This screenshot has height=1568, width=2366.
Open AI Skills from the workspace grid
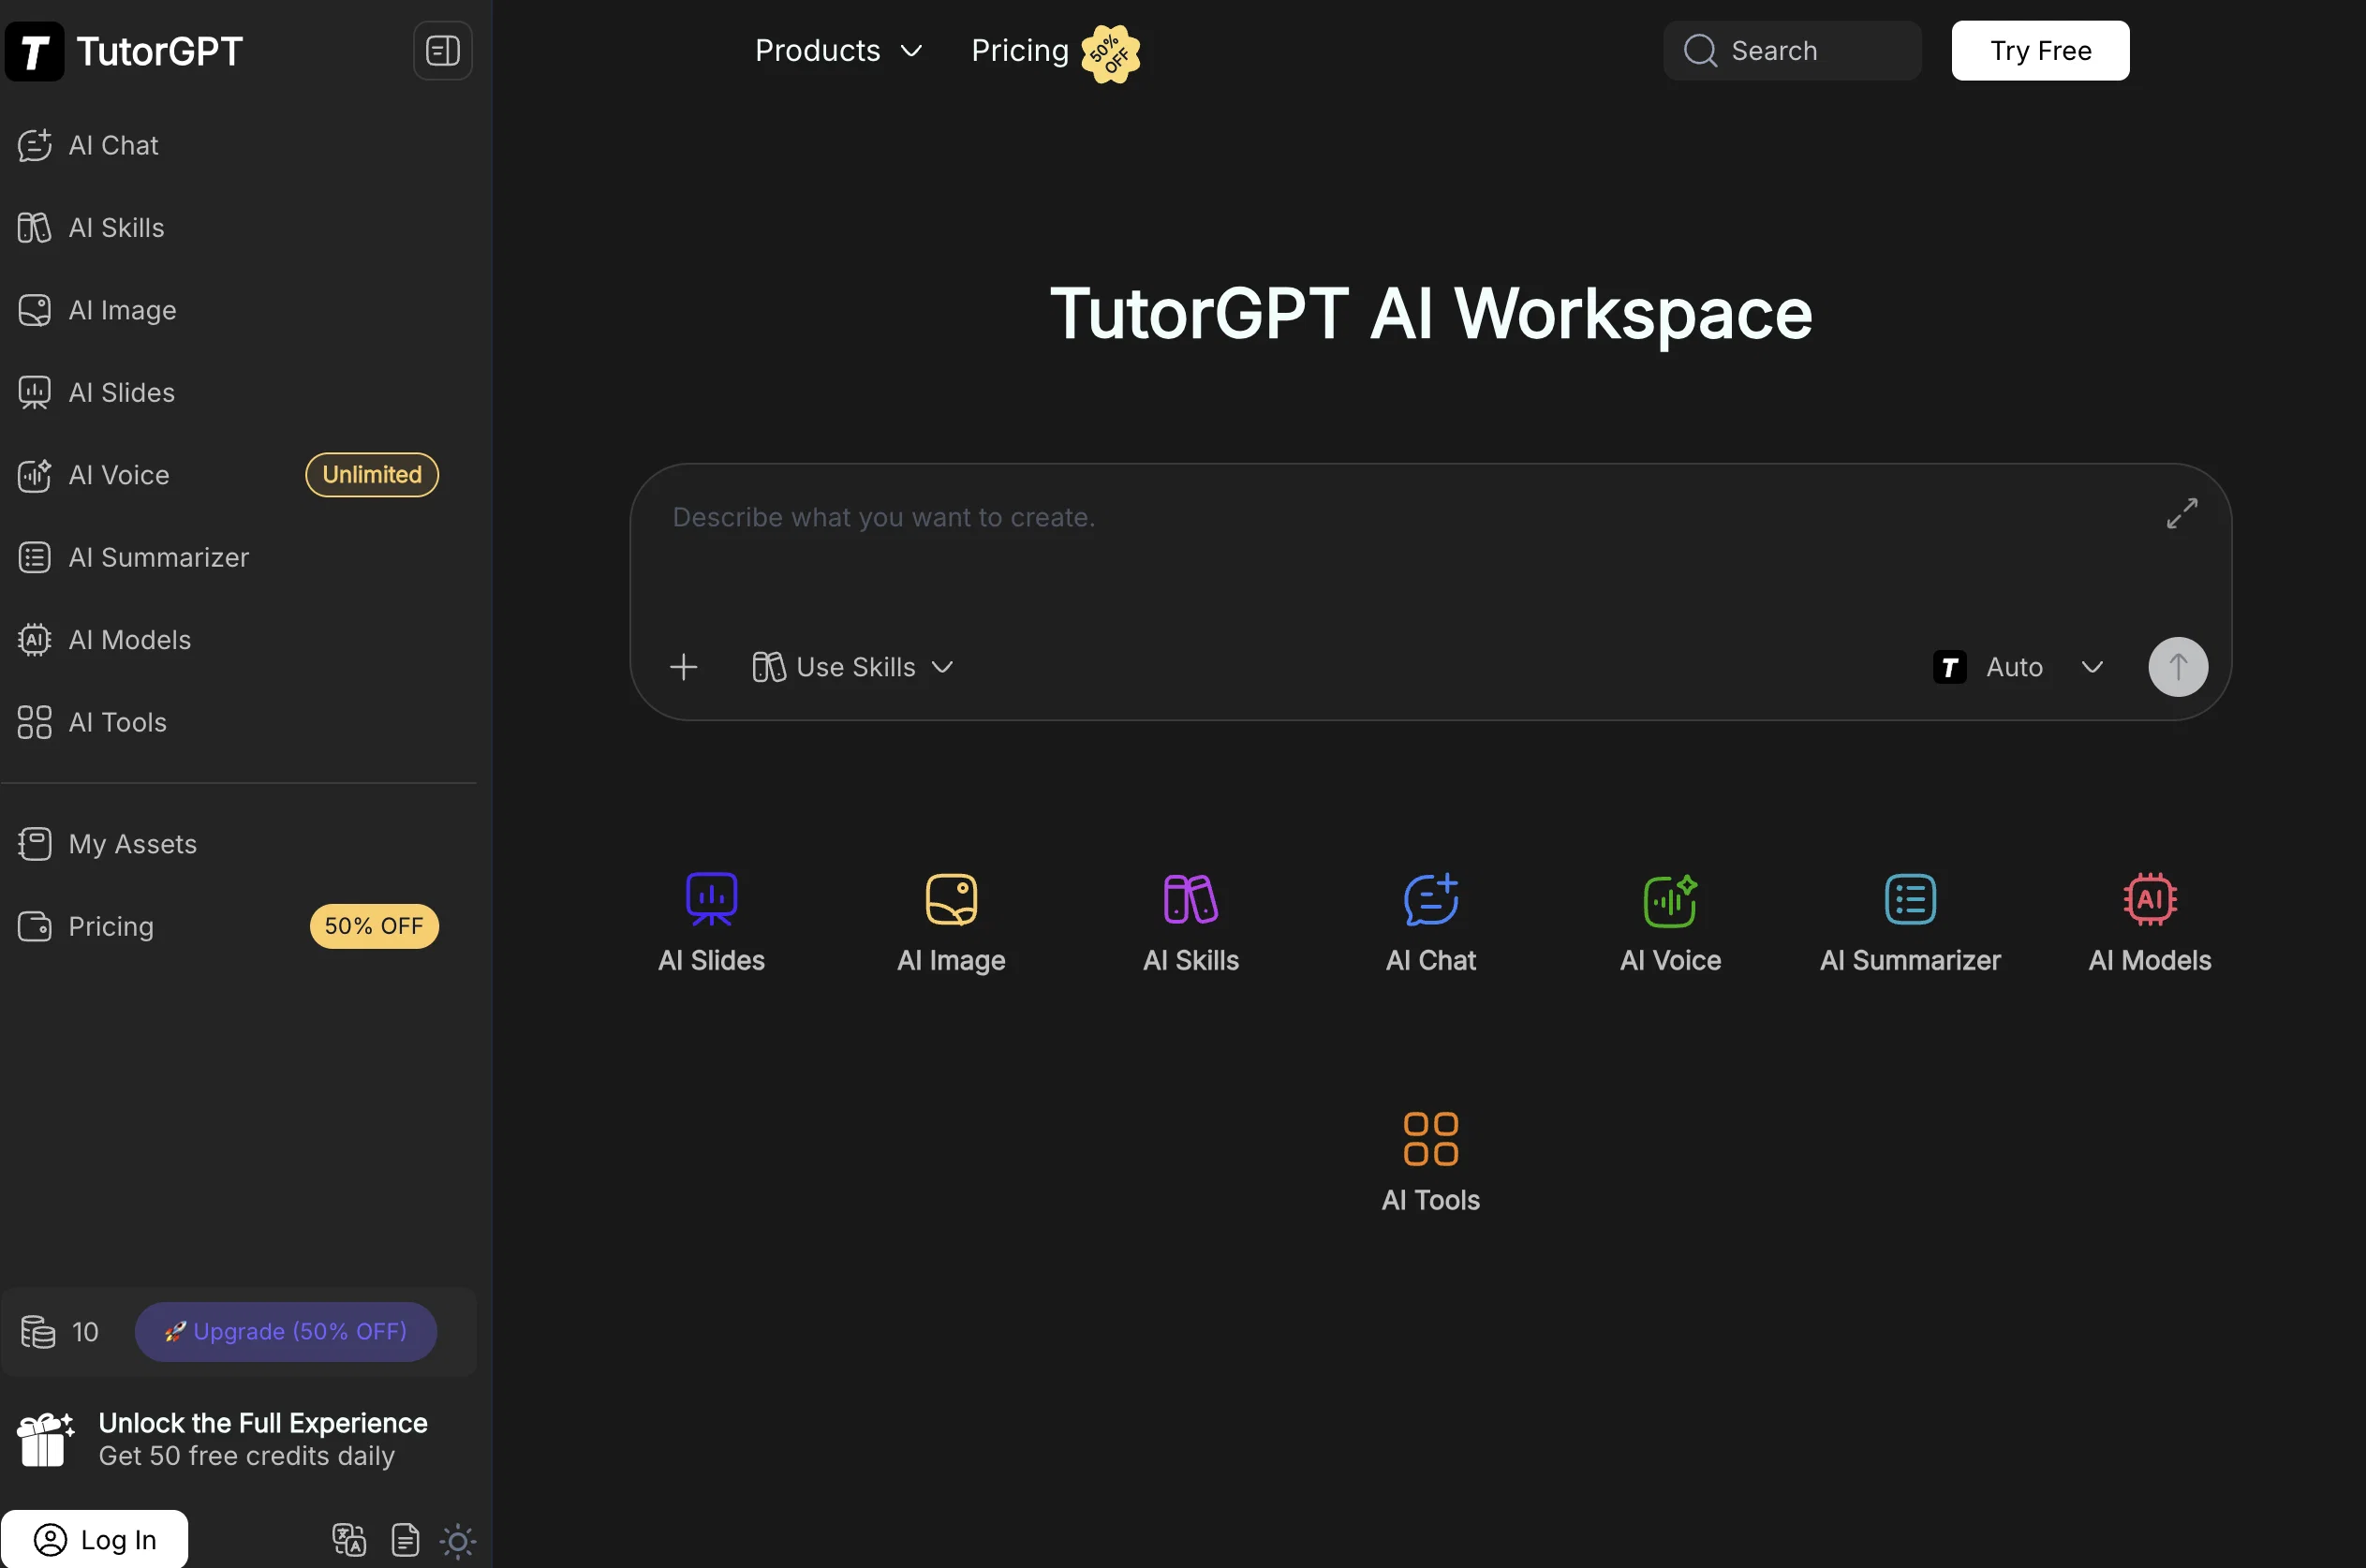1191,923
